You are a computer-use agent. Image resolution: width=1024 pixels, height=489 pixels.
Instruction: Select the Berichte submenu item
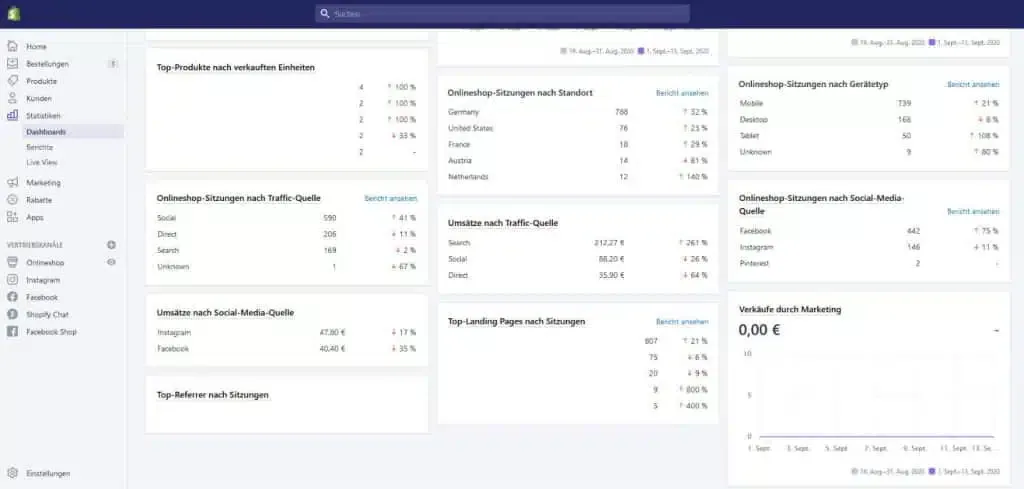pyautogui.click(x=39, y=148)
